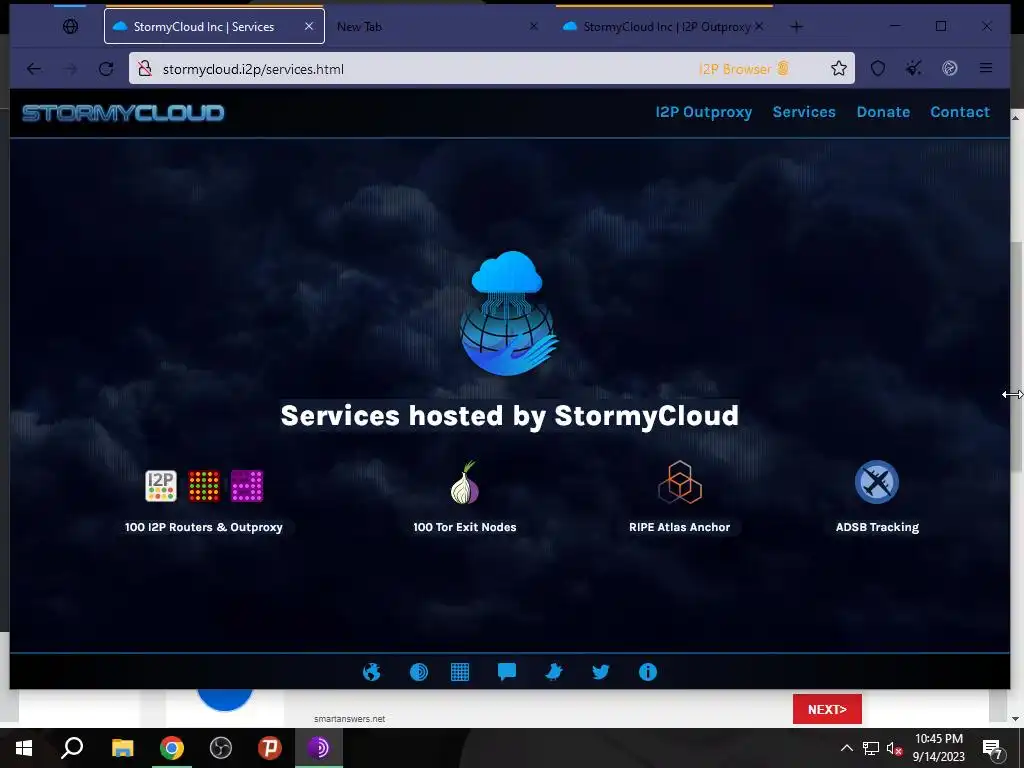Image resolution: width=1024 pixels, height=768 pixels.
Task: Open the Contact nav link
Action: tap(960, 112)
